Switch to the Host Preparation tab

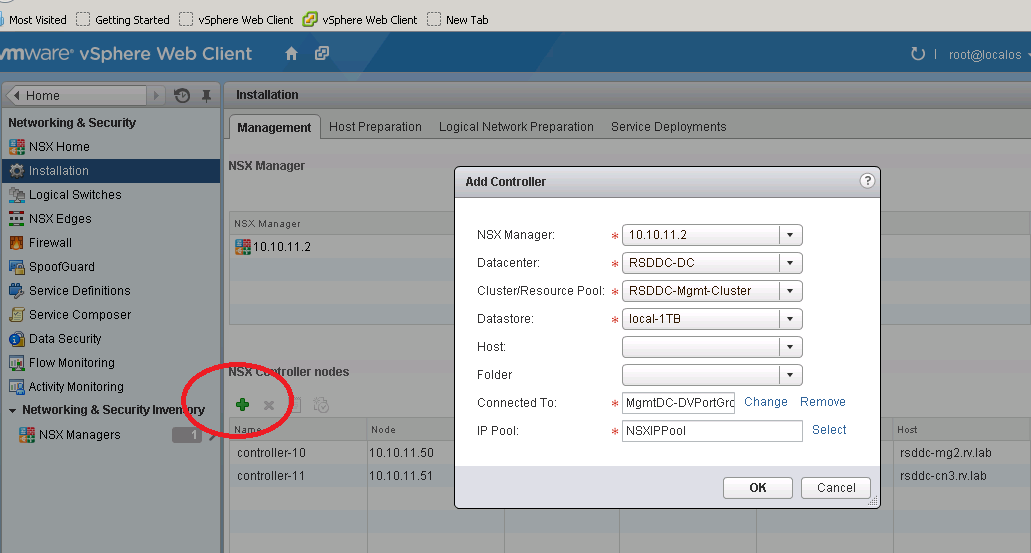click(x=375, y=127)
